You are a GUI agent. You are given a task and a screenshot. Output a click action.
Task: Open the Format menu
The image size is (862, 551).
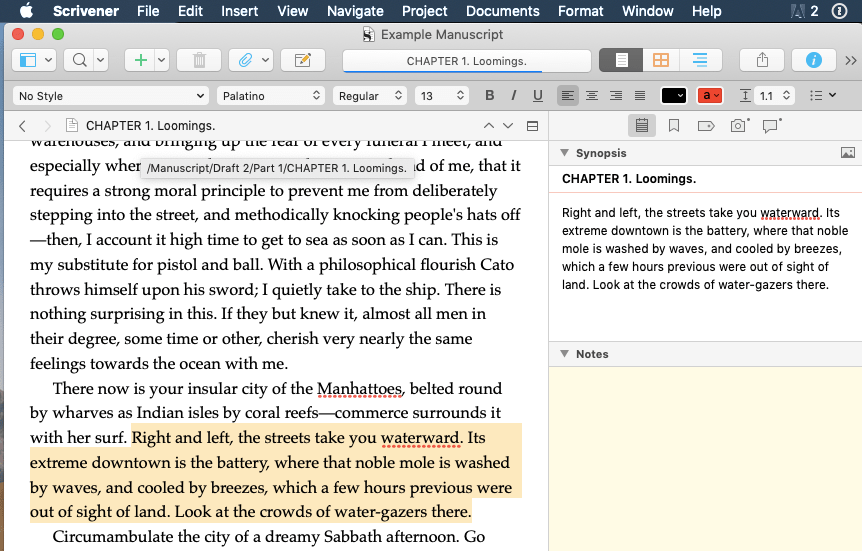click(581, 11)
